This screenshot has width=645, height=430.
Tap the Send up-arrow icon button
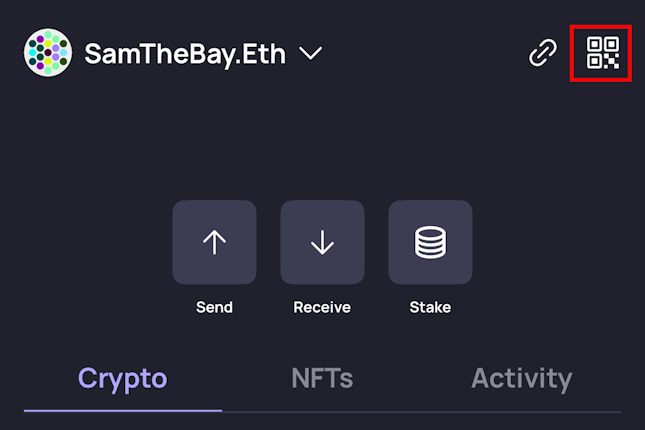tap(214, 242)
